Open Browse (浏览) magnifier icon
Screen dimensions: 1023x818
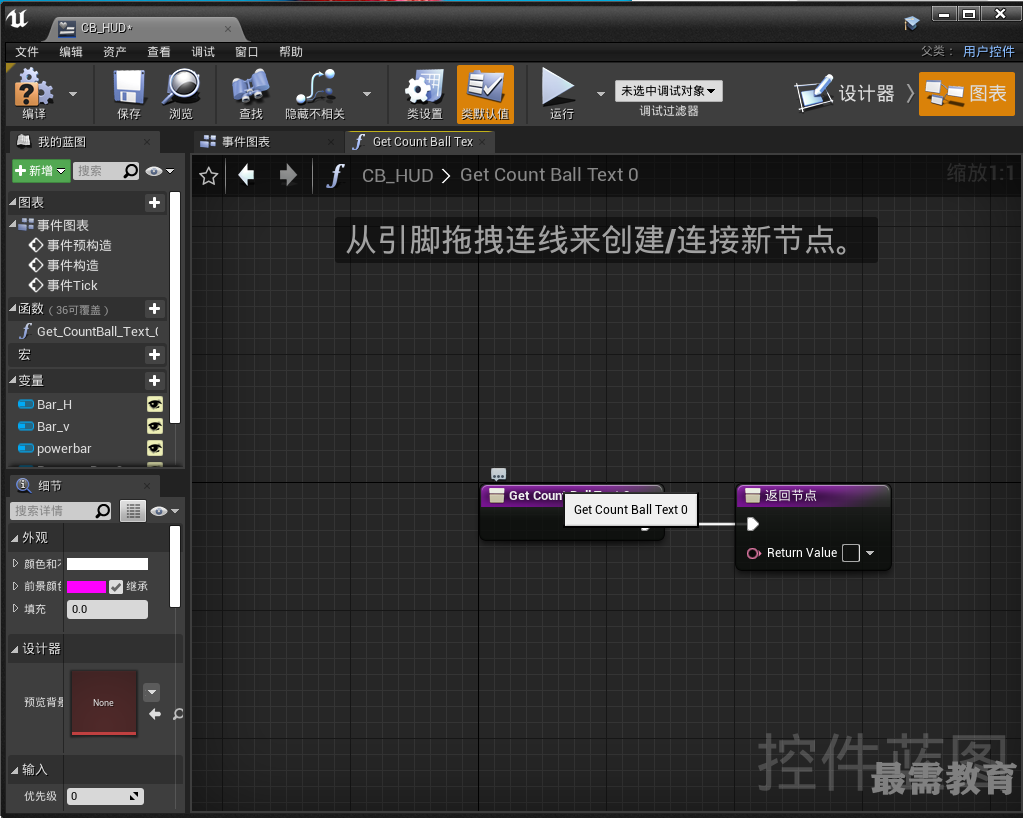tap(181, 93)
